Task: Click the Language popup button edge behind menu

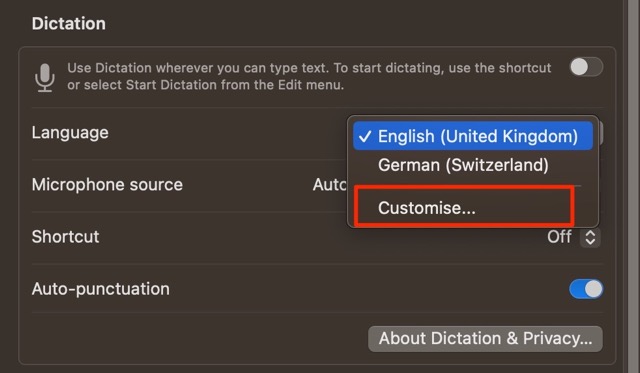Action: [x=601, y=133]
